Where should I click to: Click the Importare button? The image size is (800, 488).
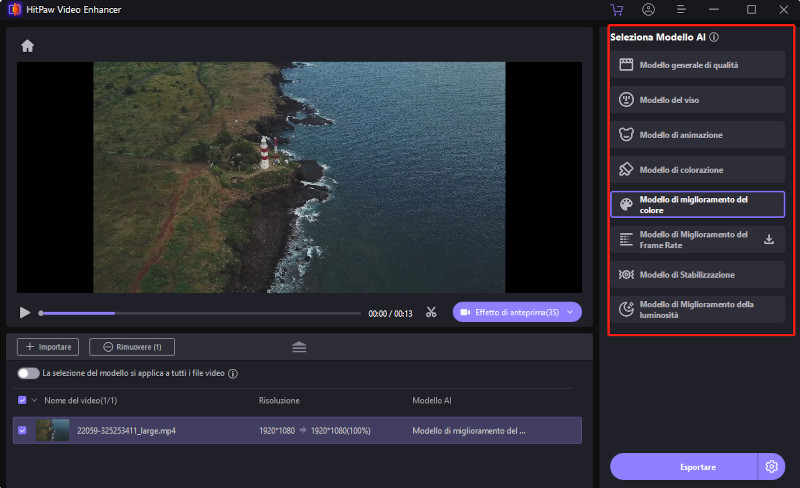click(x=48, y=347)
